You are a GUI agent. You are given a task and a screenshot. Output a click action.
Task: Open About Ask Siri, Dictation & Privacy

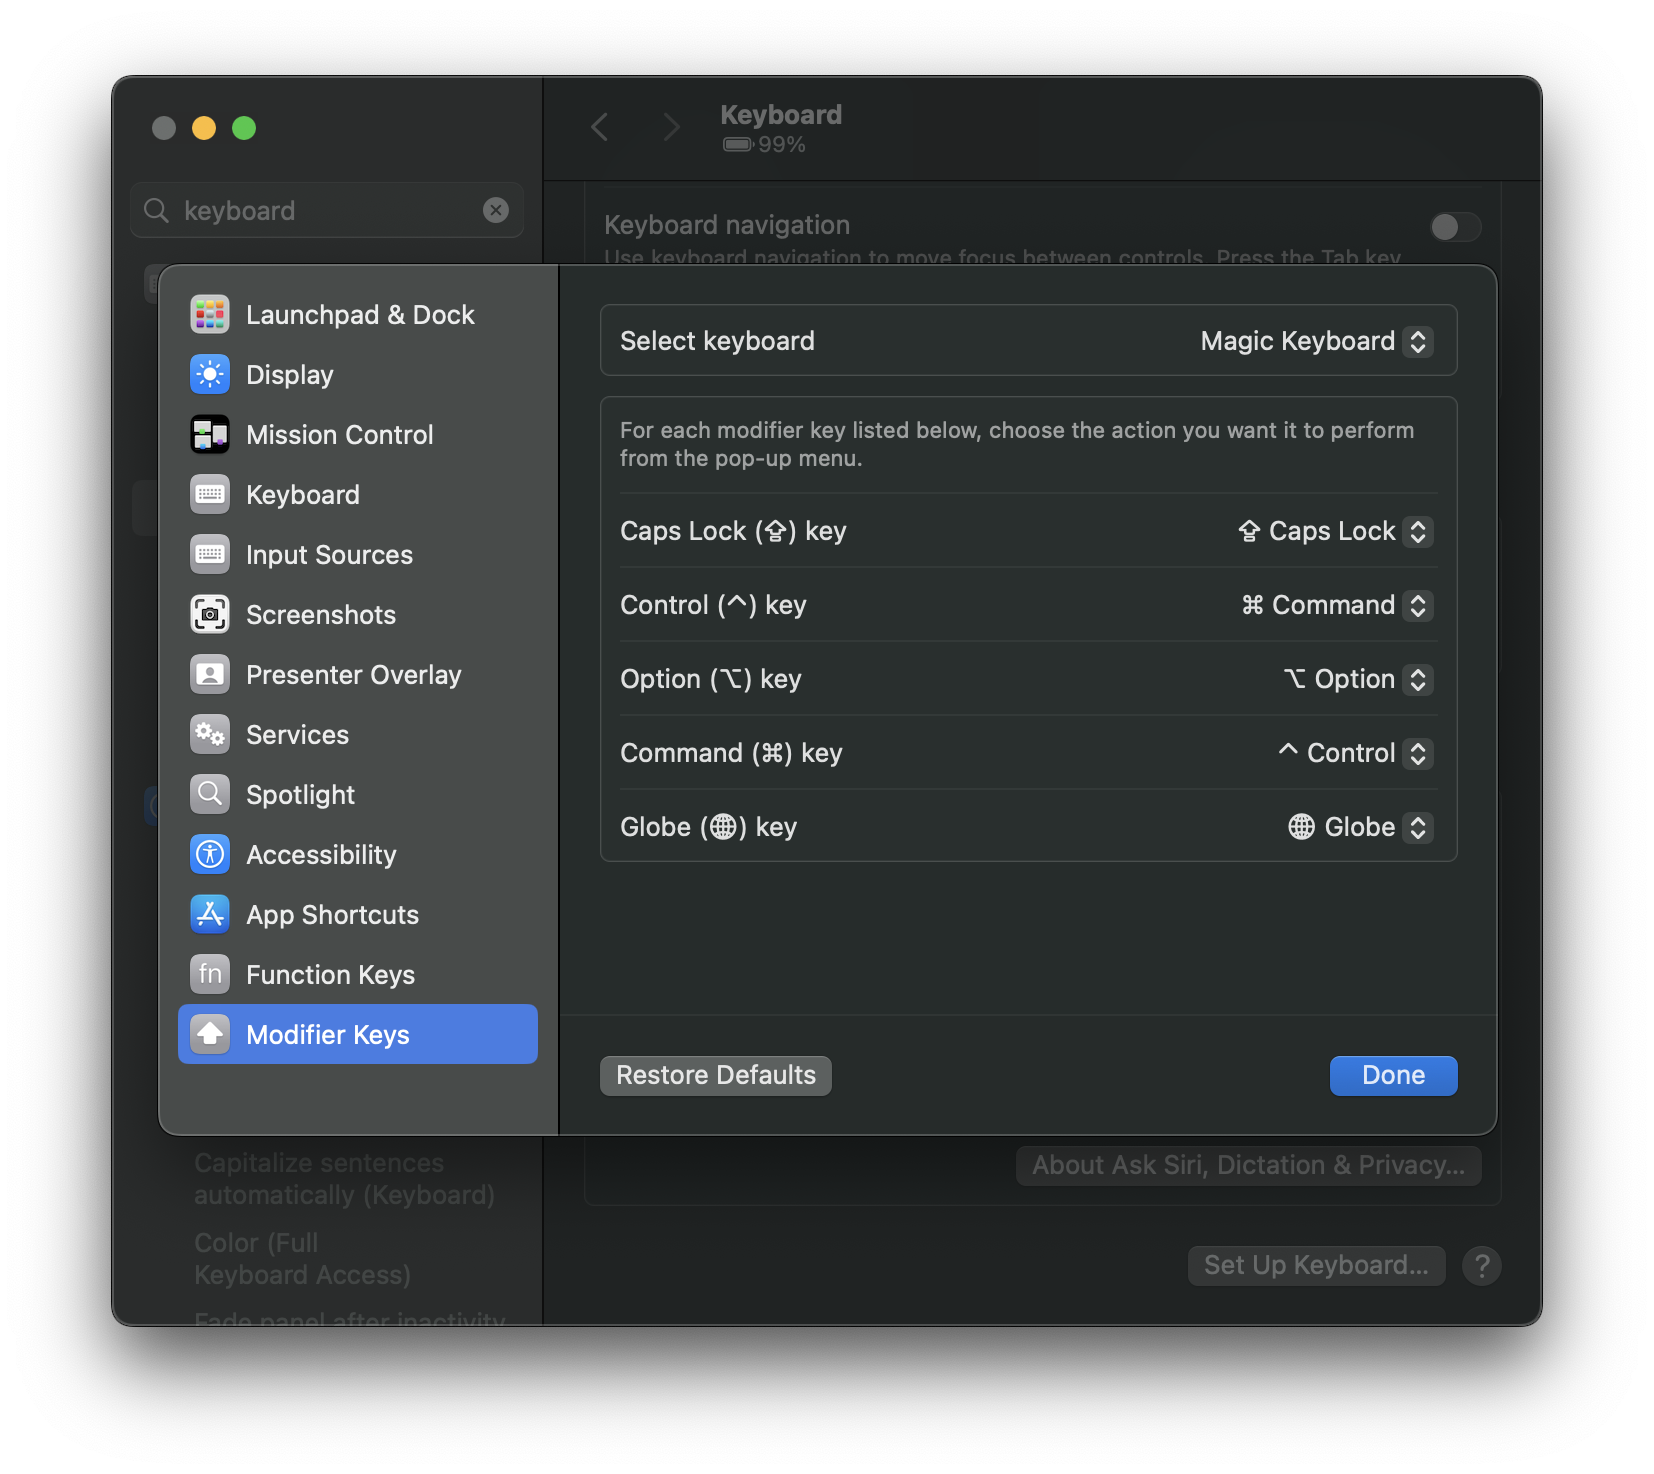point(1248,1166)
